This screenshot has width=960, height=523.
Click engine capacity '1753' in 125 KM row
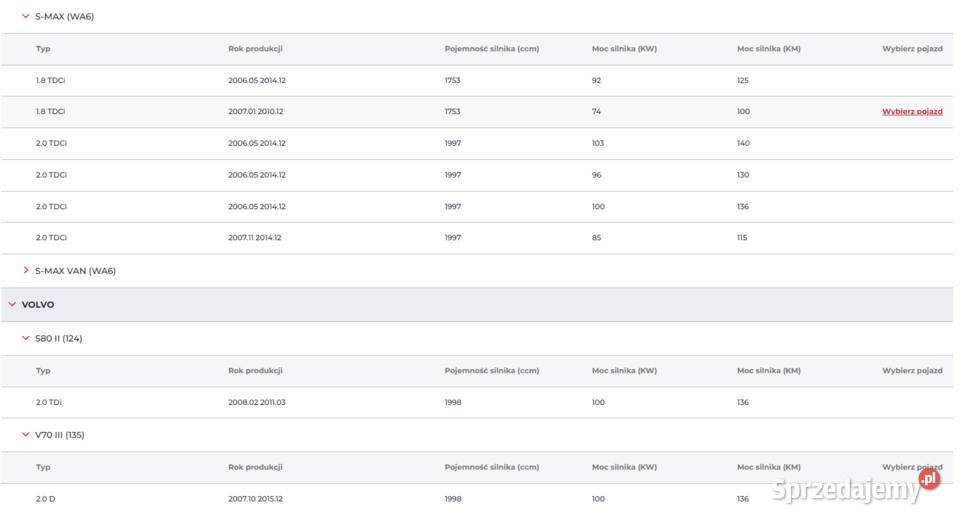click(x=452, y=80)
